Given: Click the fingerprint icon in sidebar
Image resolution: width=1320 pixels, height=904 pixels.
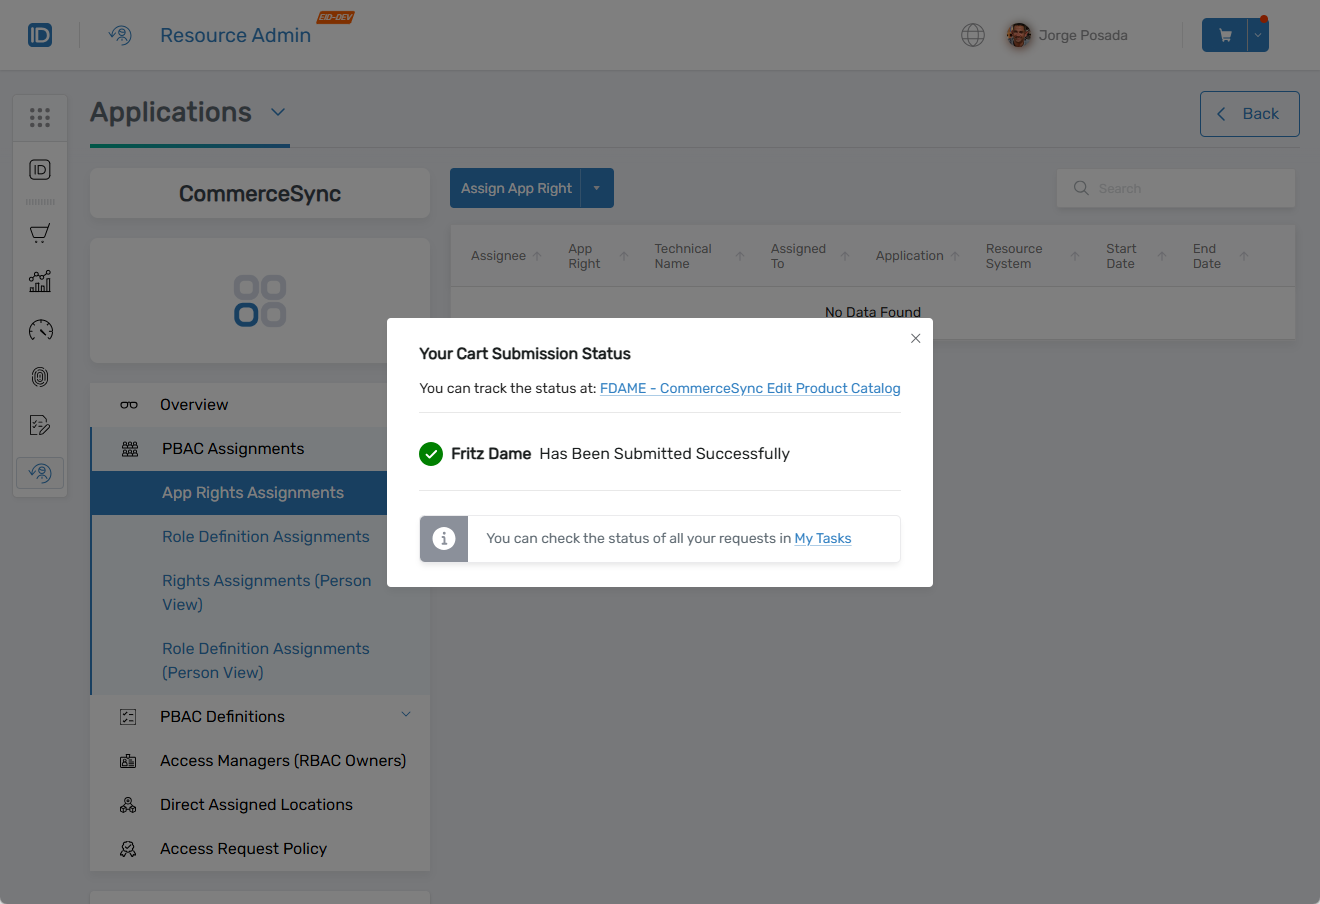Looking at the screenshot, I should pyautogui.click(x=40, y=377).
